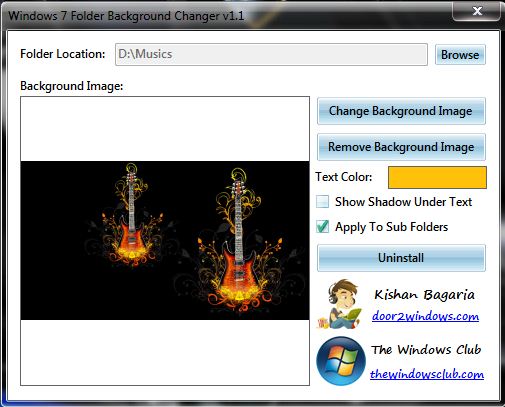This screenshot has width=505, height=407.
Task: Click the Background Image label
Action: pyautogui.click(x=72, y=86)
